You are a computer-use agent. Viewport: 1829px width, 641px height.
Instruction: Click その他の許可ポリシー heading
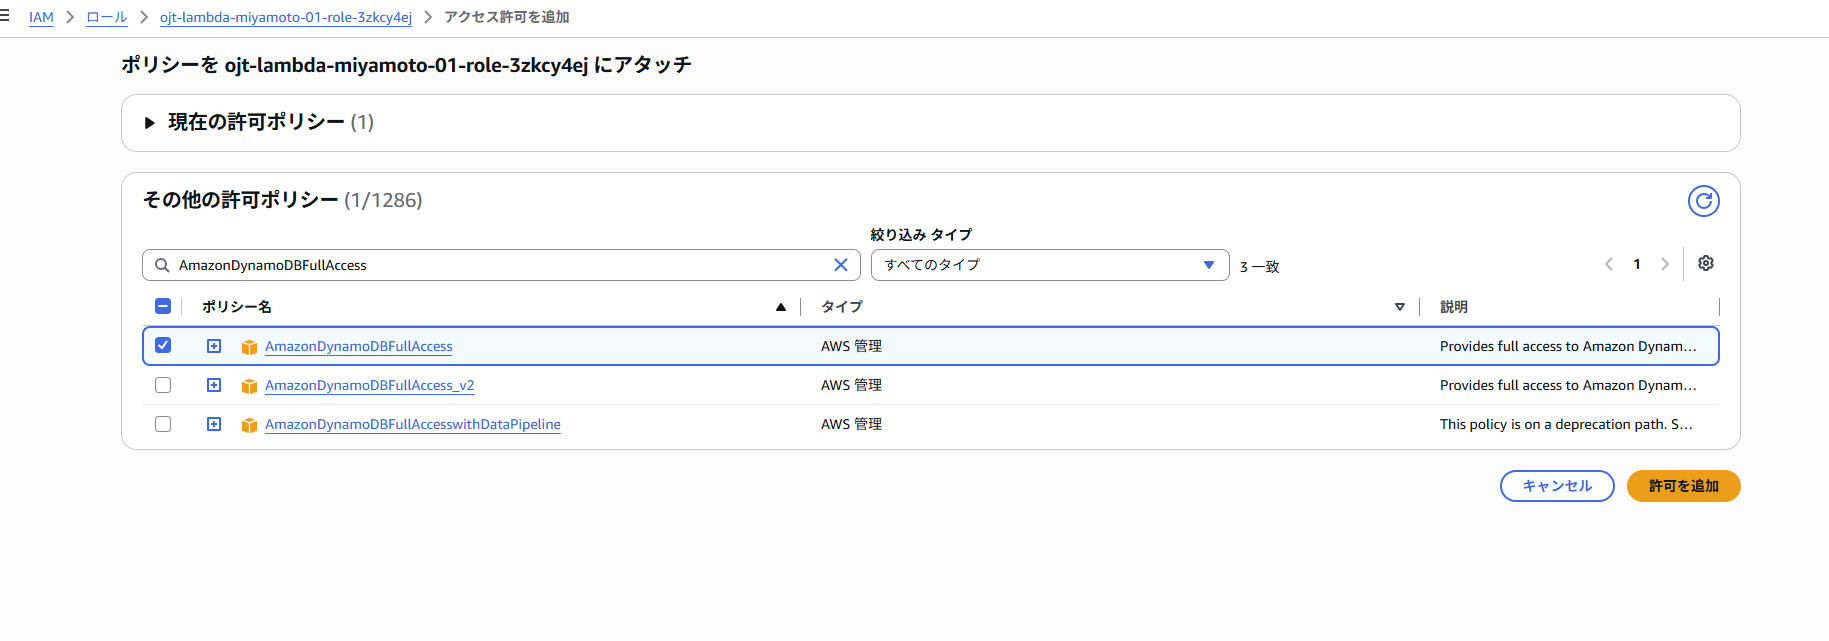(240, 200)
